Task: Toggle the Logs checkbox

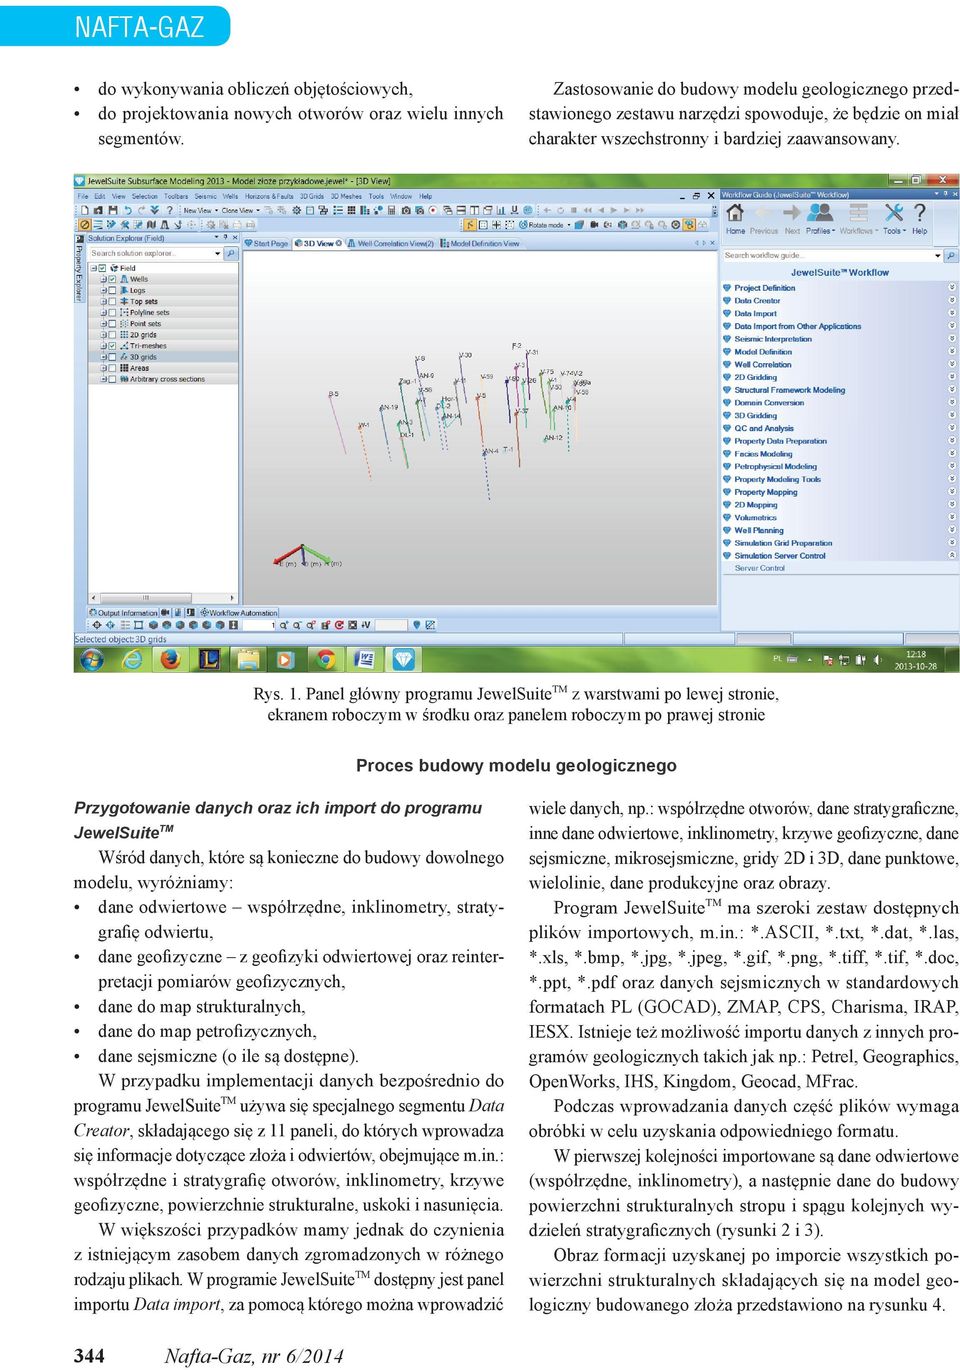Action: pyautogui.click(x=112, y=290)
